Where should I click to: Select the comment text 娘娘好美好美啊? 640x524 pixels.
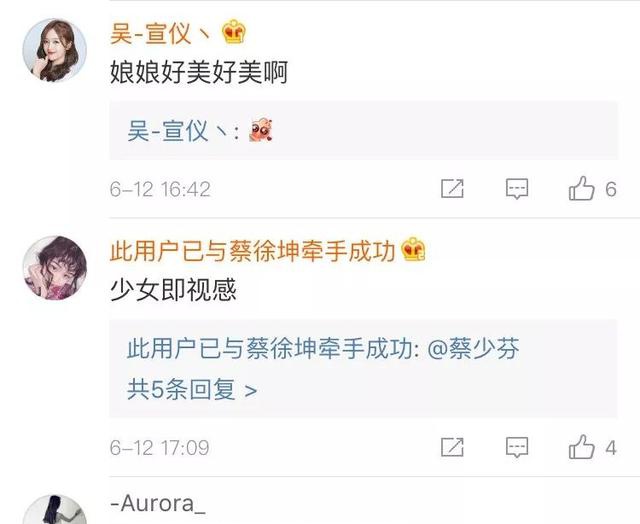tap(199, 73)
